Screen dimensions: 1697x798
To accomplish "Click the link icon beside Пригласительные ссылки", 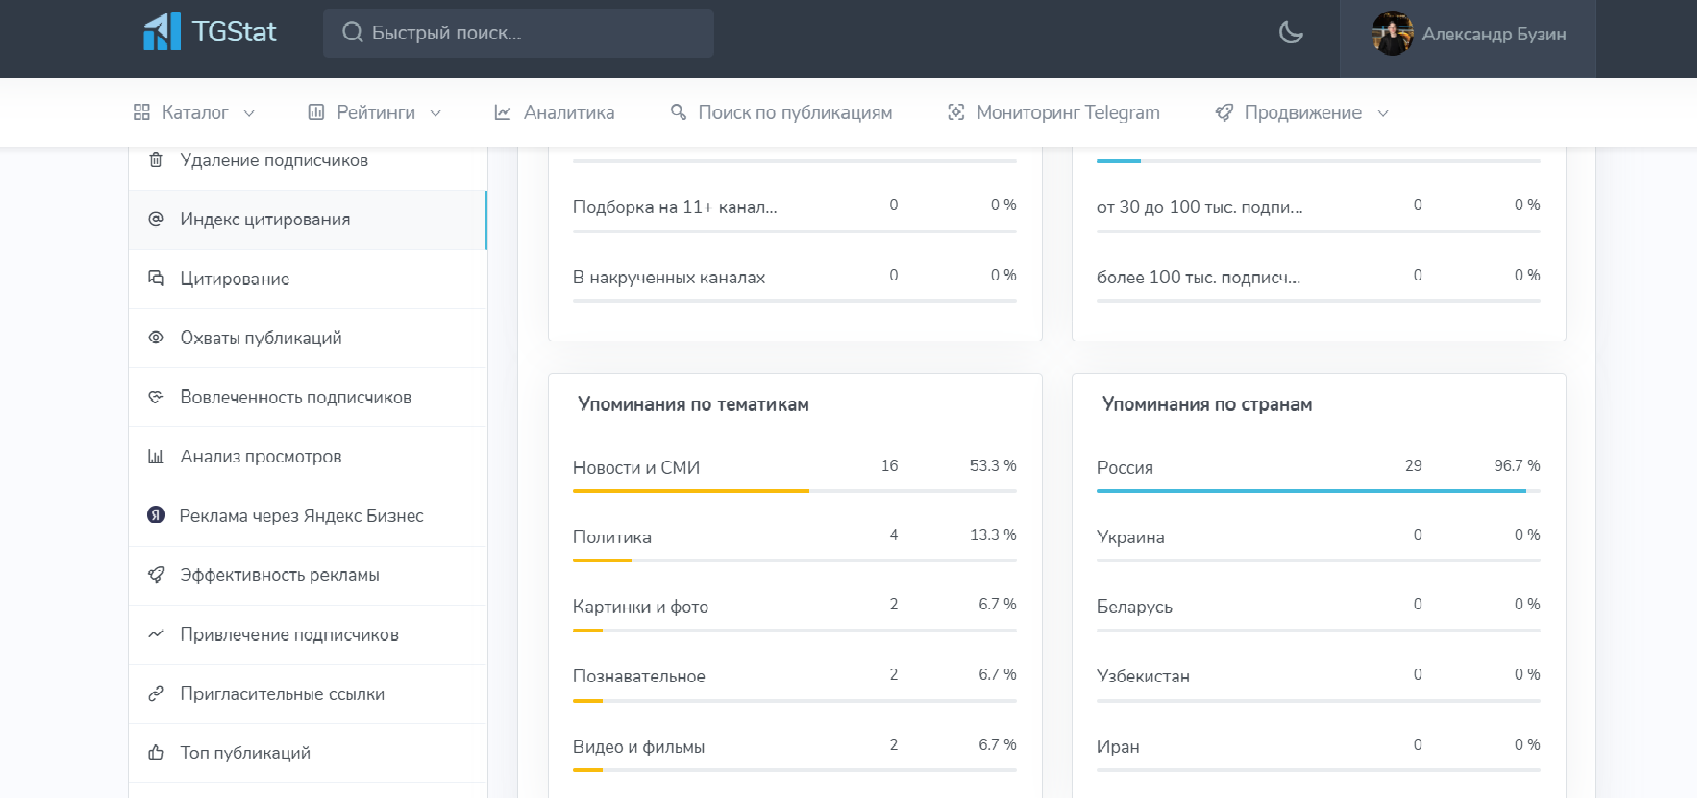I will pyautogui.click(x=156, y=694).
